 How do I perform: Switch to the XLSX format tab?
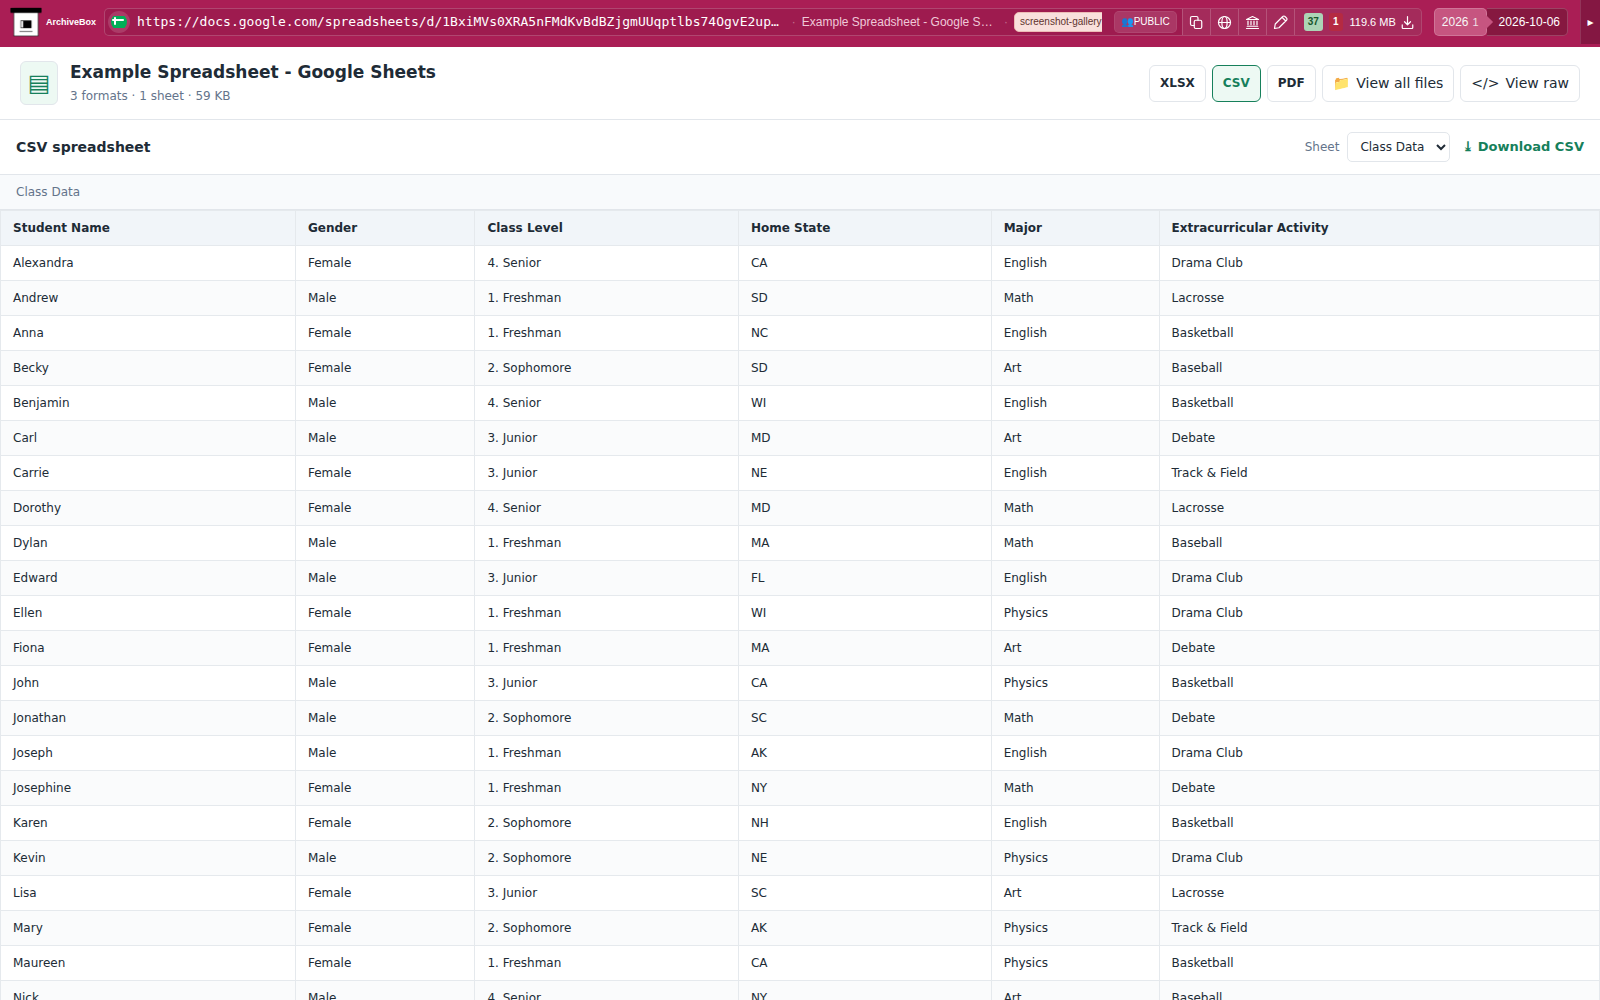click(1177, 83)
